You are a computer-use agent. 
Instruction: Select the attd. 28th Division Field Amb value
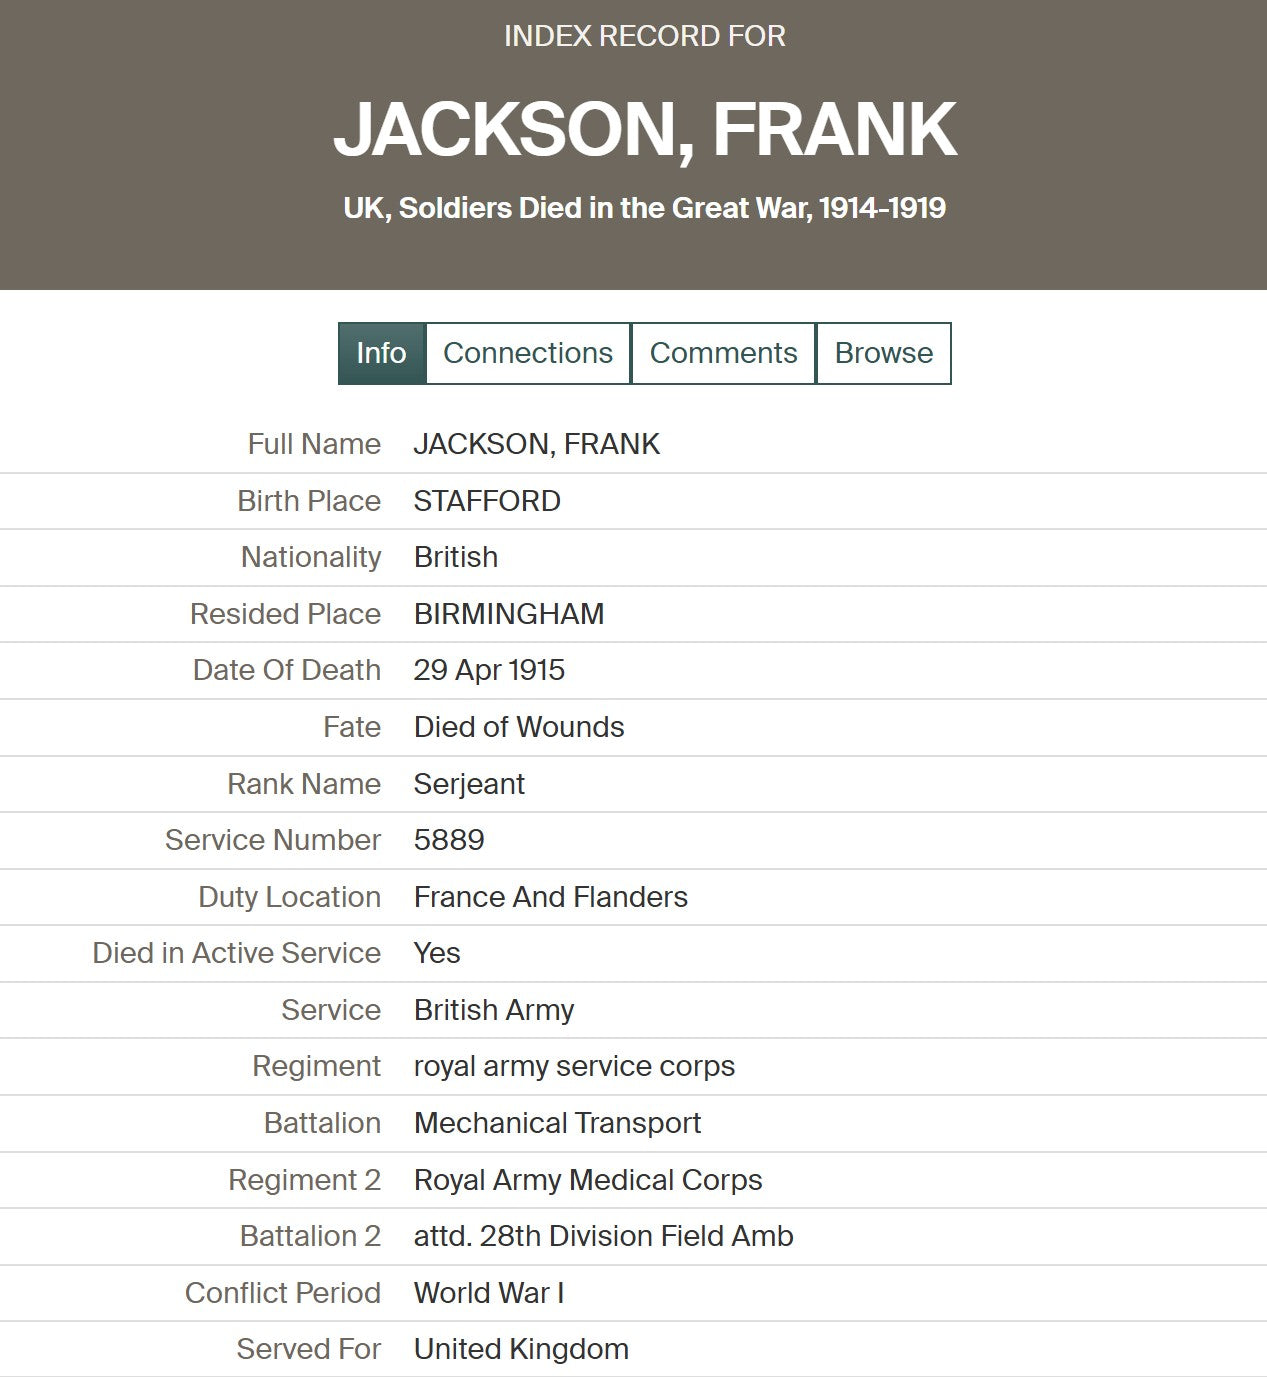[603, 1236]
